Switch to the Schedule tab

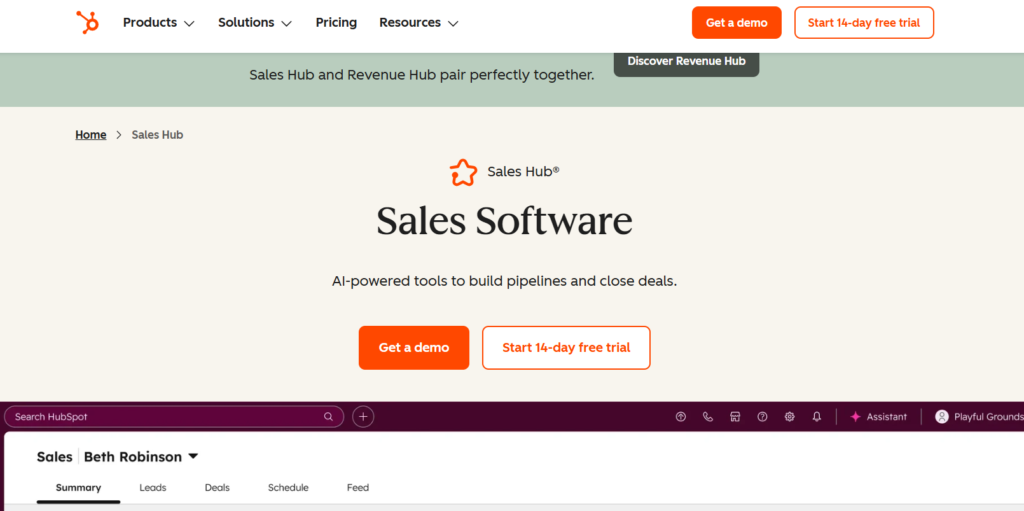(288, 487)
